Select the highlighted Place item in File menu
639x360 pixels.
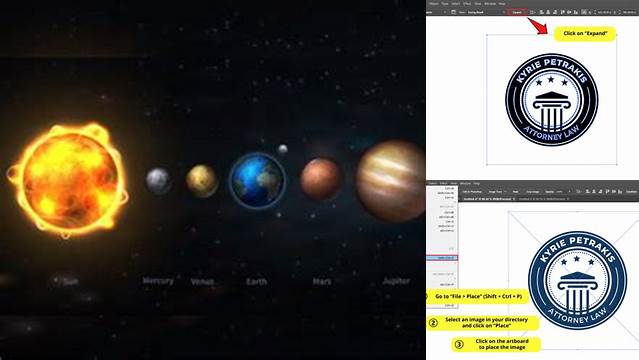pyautogui.click(x=442, y=258)
